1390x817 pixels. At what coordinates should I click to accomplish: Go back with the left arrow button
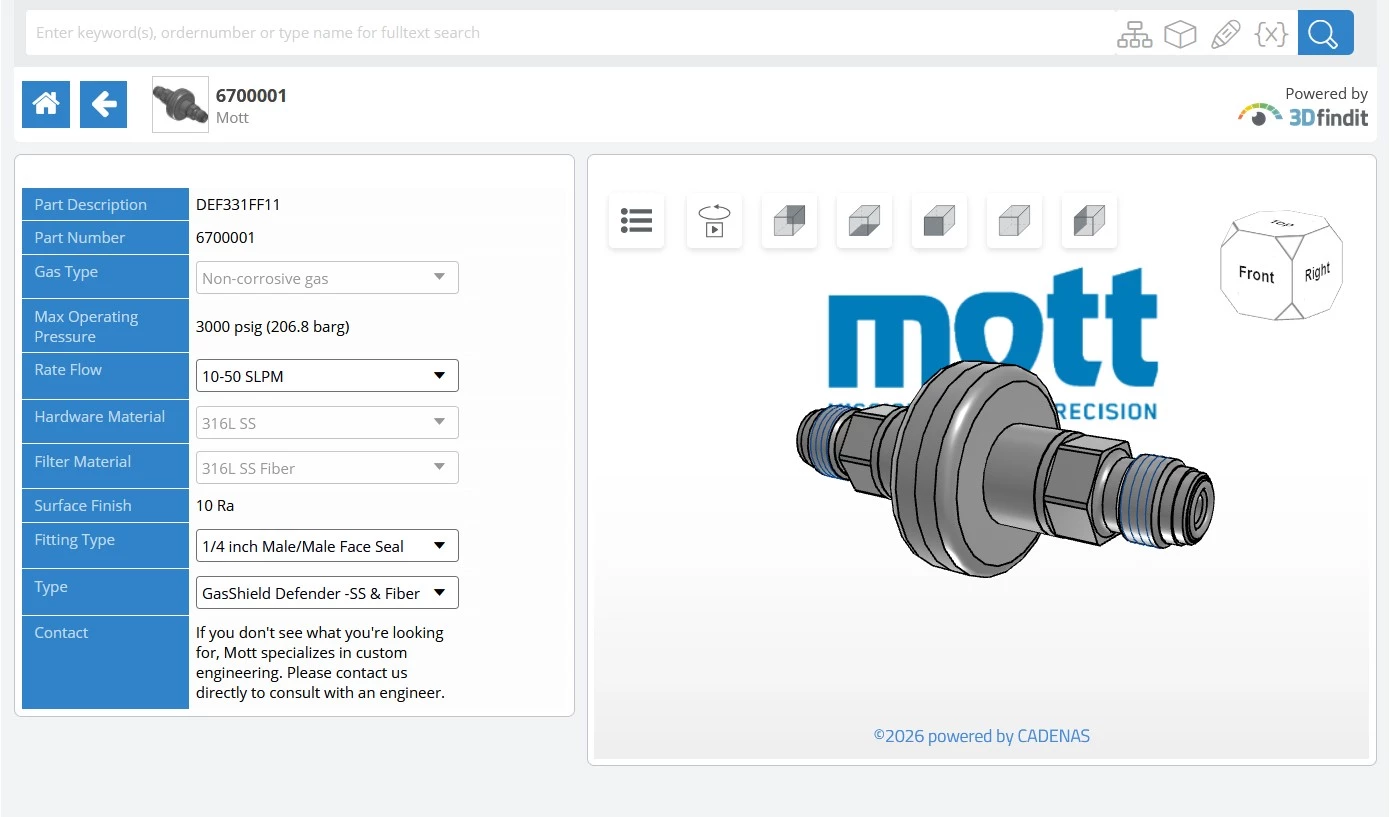[104, 104]
